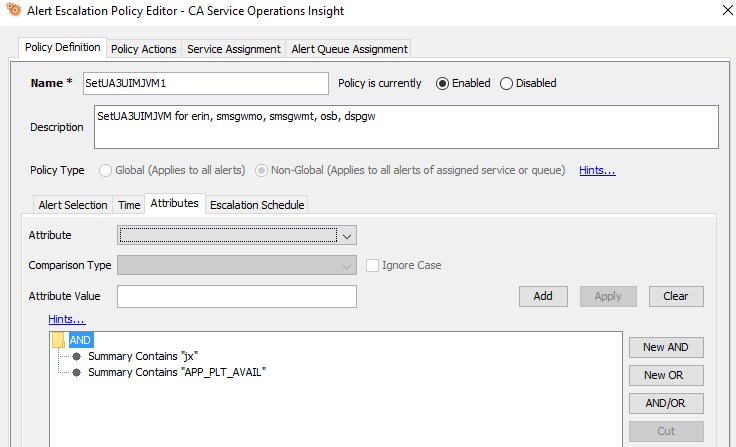Choose Global policy type radio button
736x447 pixels.
pos(105,170)
